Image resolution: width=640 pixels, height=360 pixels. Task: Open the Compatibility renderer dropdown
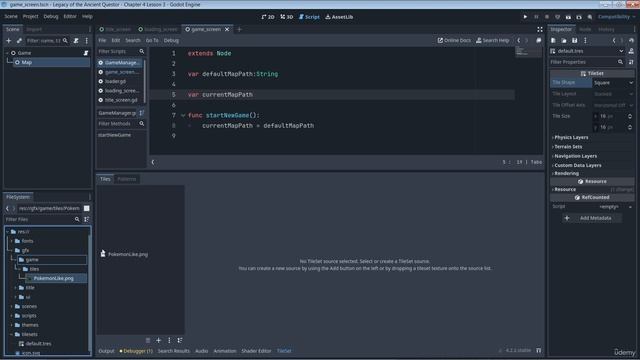click(616, 17)
